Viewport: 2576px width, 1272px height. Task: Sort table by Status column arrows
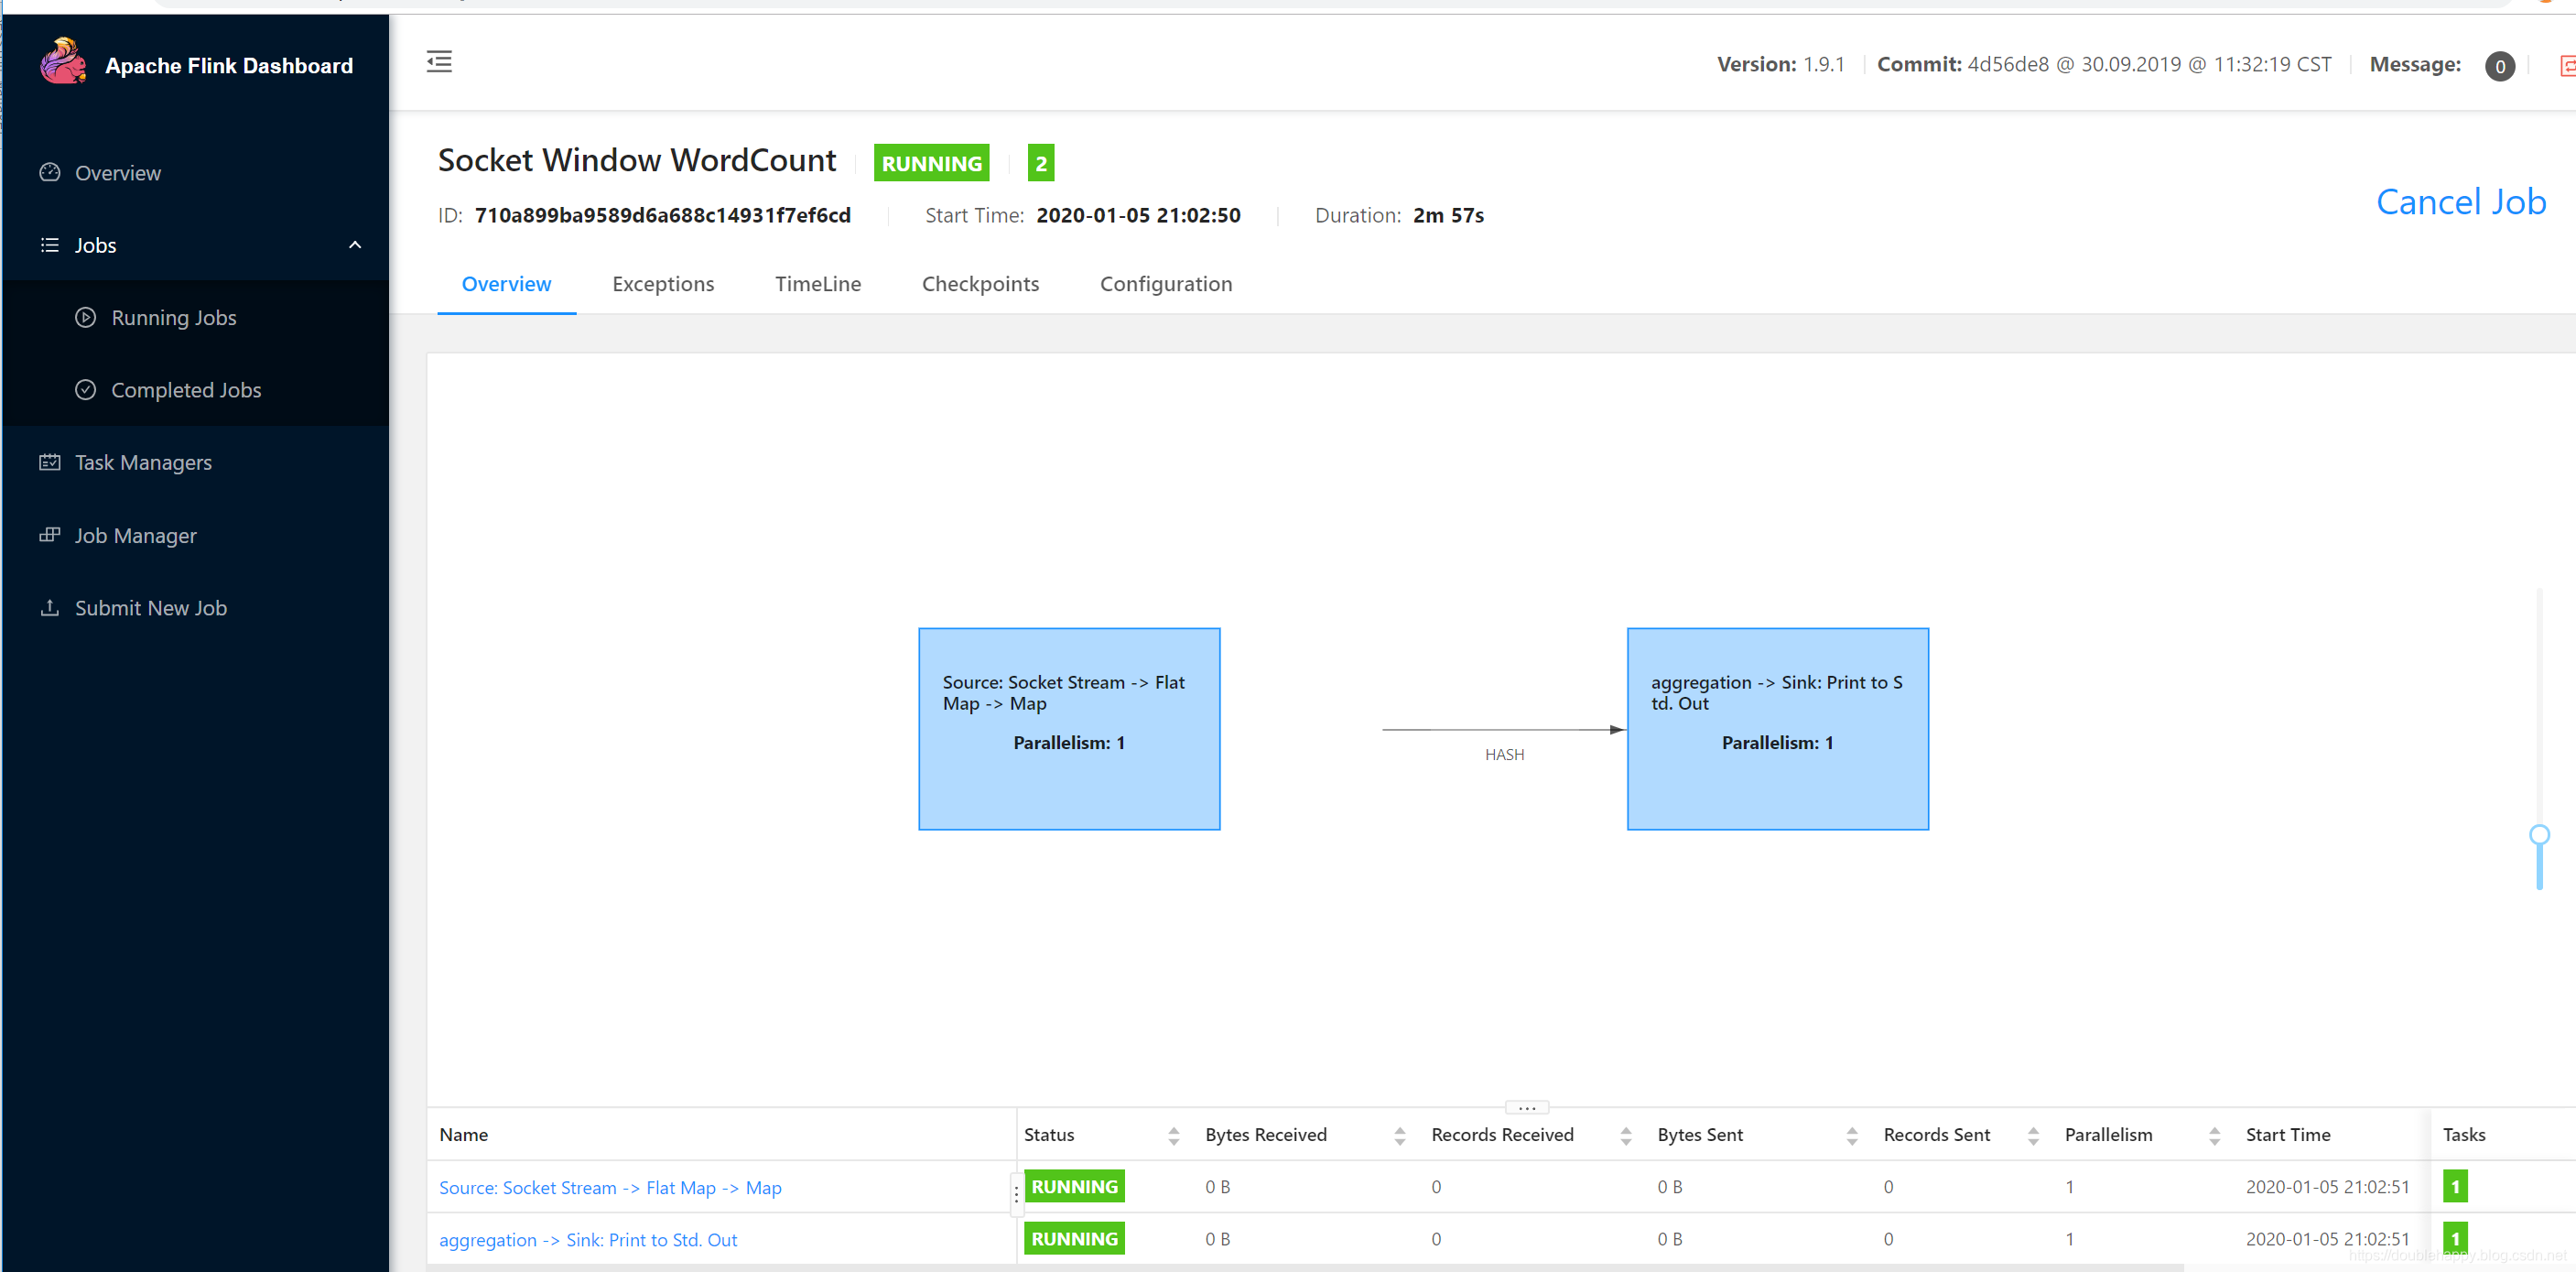coord(1173,1135)
